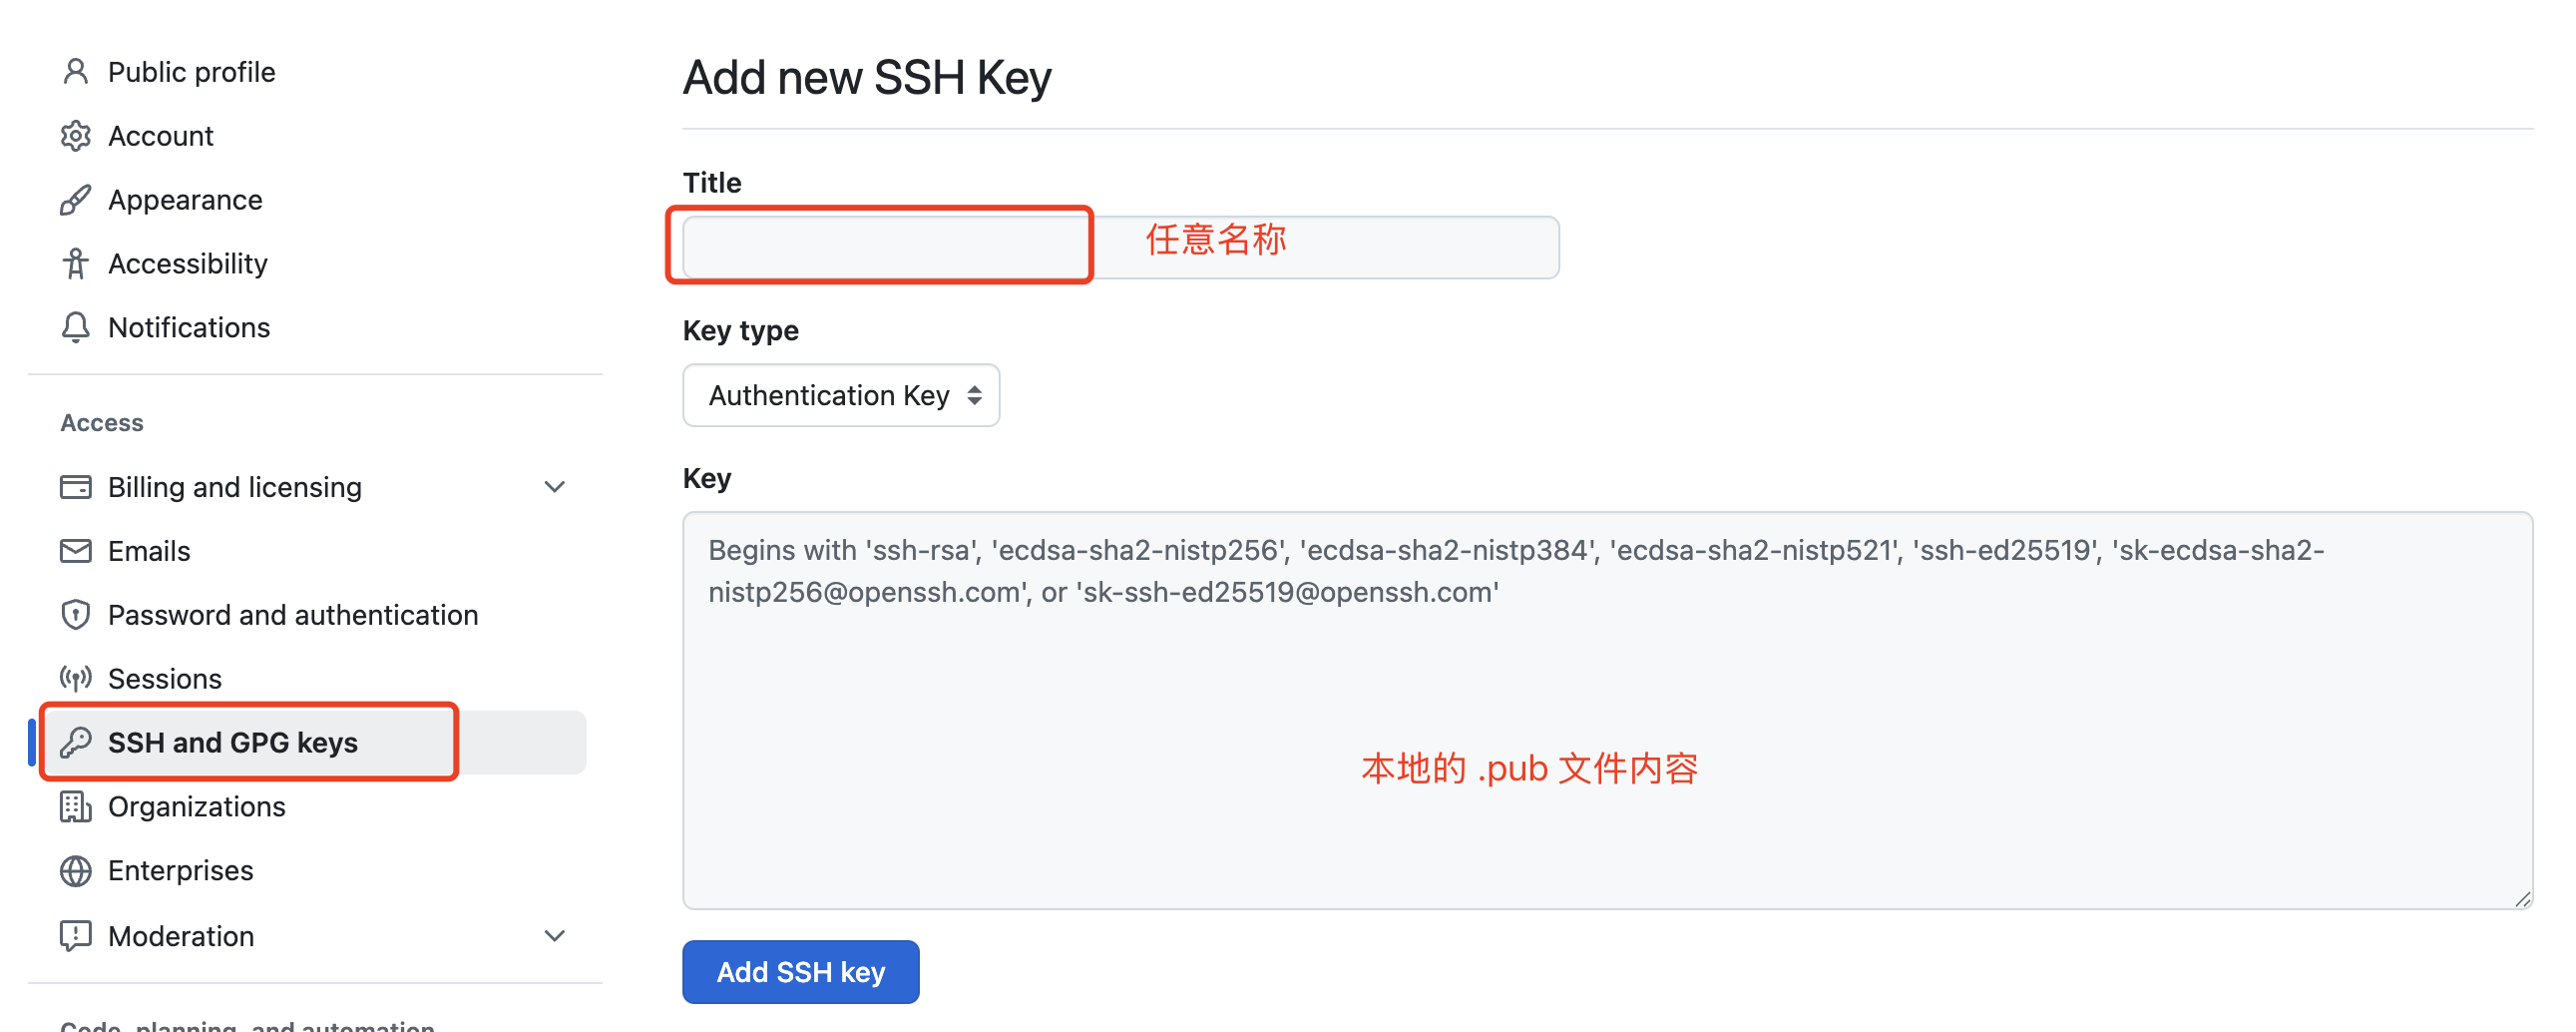2576x1032 pixels.
Task: Open the Sessions settings page
Action: [x=165, y=679]
